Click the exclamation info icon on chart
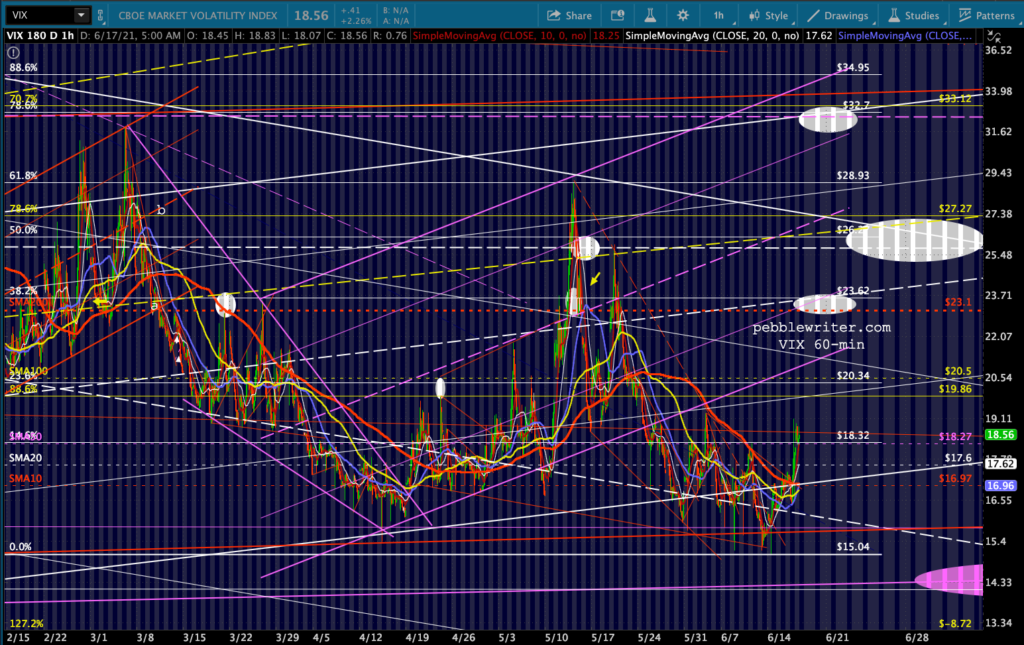The height and width of the screenshot is (645, 1024). coord(13,53)
